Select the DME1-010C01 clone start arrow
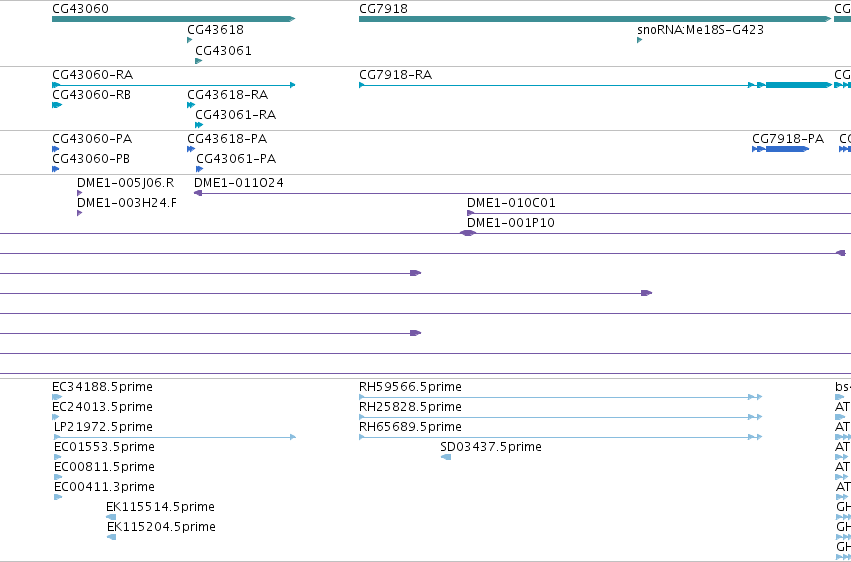851x562 pixels. click(471, 213)
